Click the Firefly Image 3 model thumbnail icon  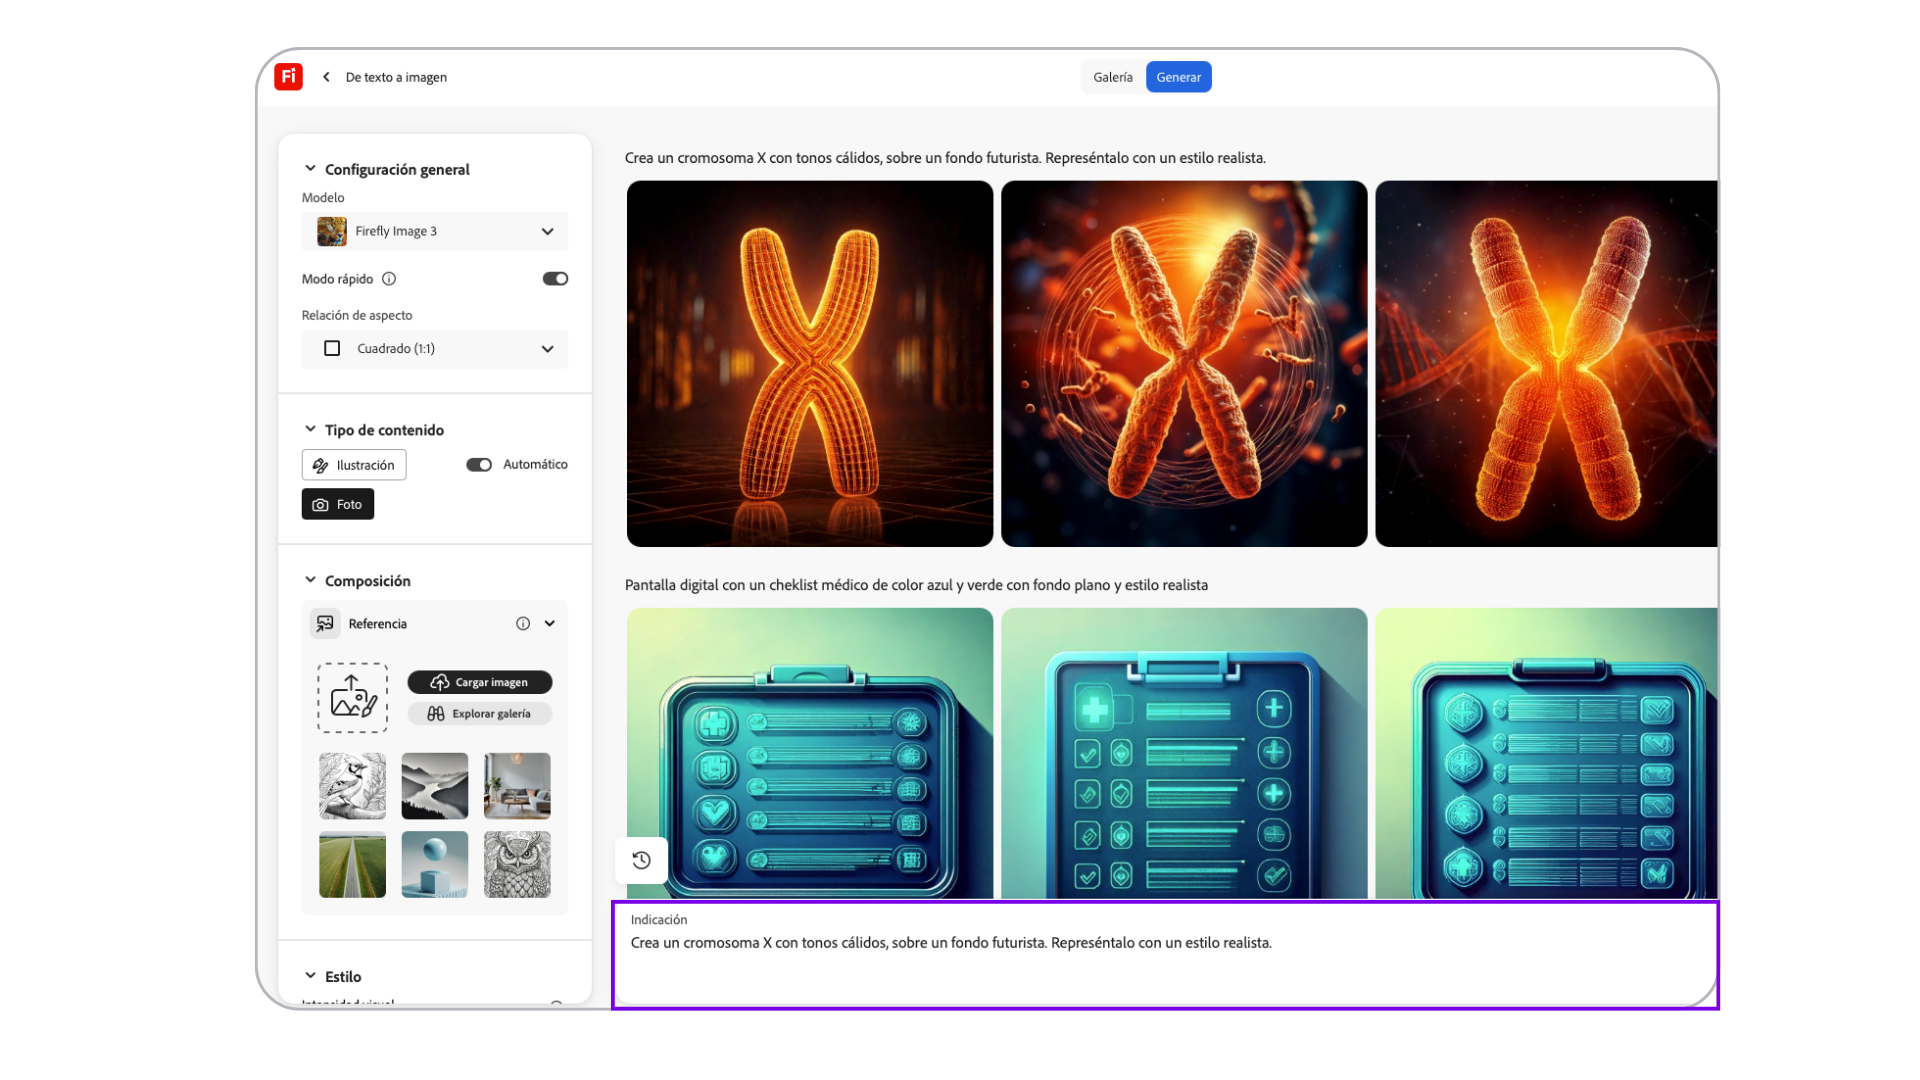tap(332, 231)
